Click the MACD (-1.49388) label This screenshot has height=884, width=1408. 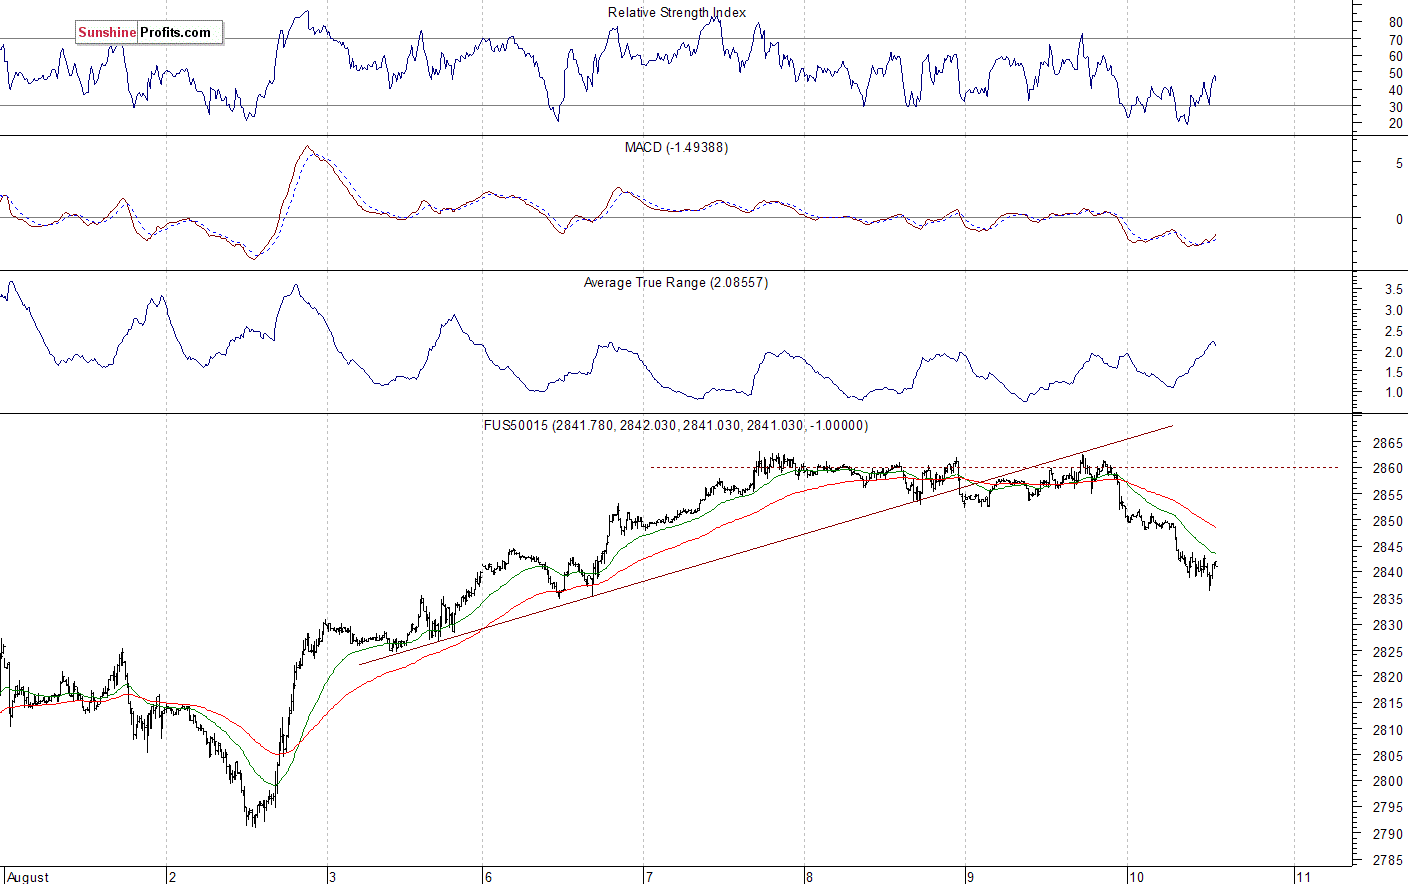pos(676,148)
